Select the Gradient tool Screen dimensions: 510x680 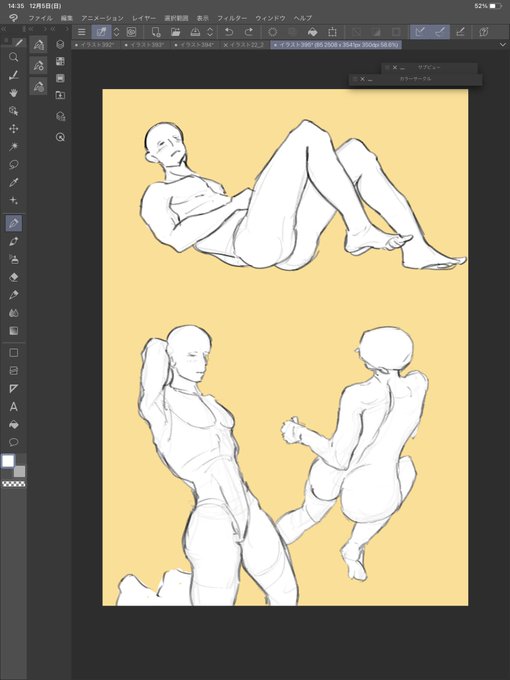[13, 331]
